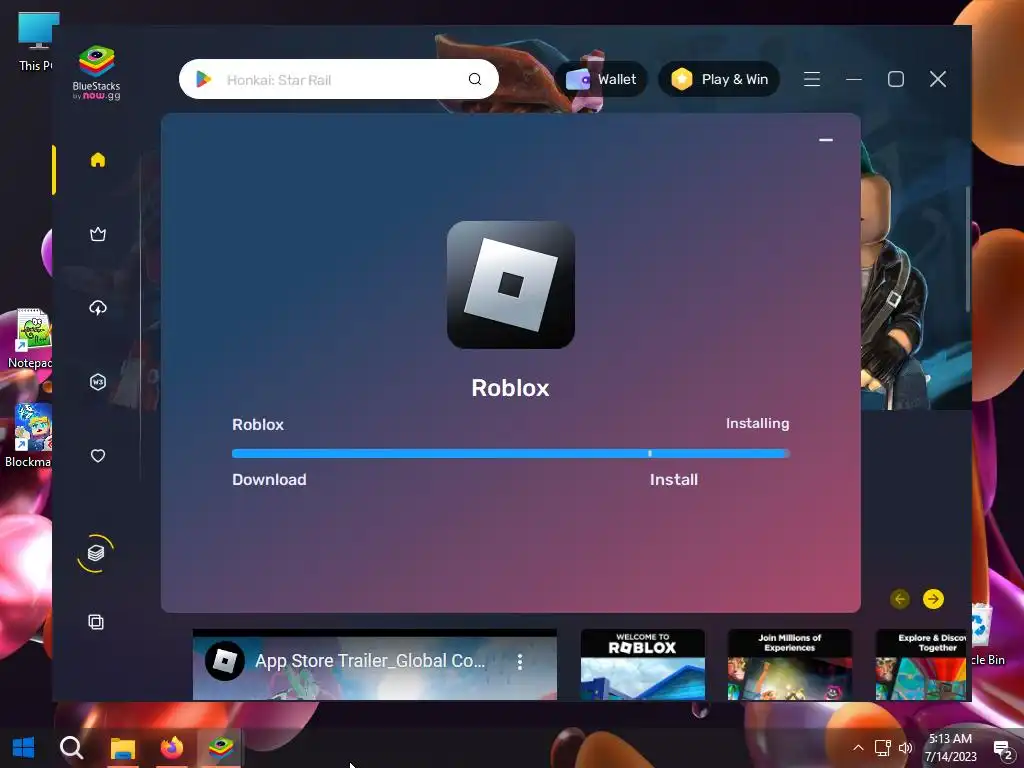Click the BlueStacks vertical scrollbar

967,249
